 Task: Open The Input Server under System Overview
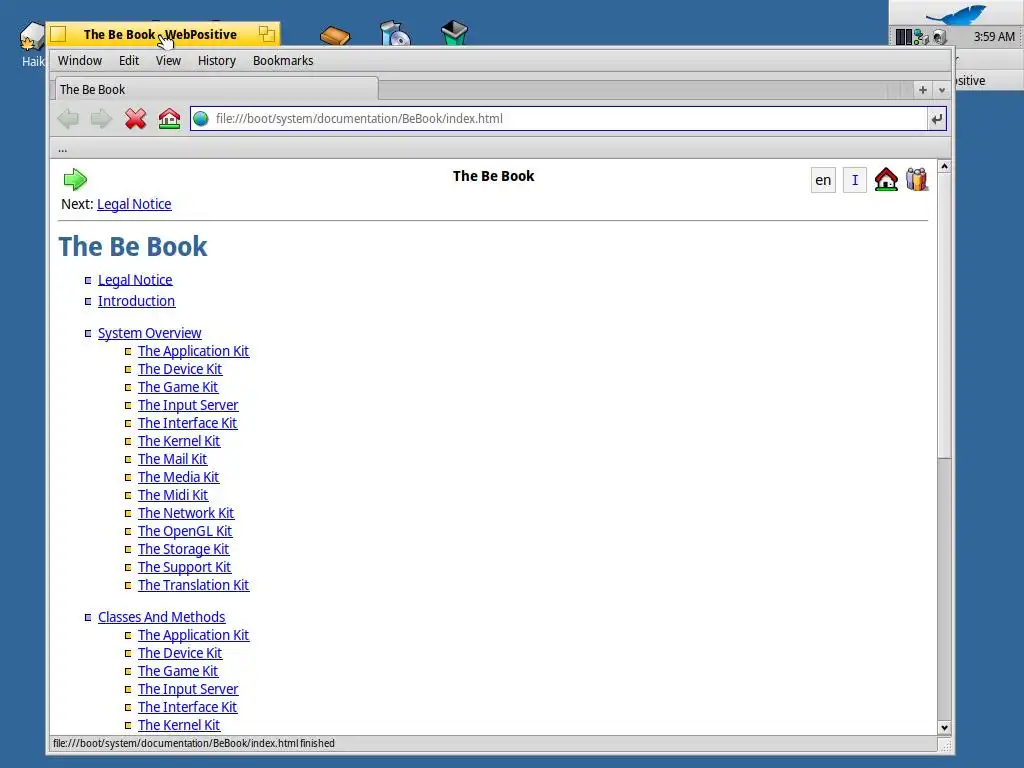(x=188, y=406)
